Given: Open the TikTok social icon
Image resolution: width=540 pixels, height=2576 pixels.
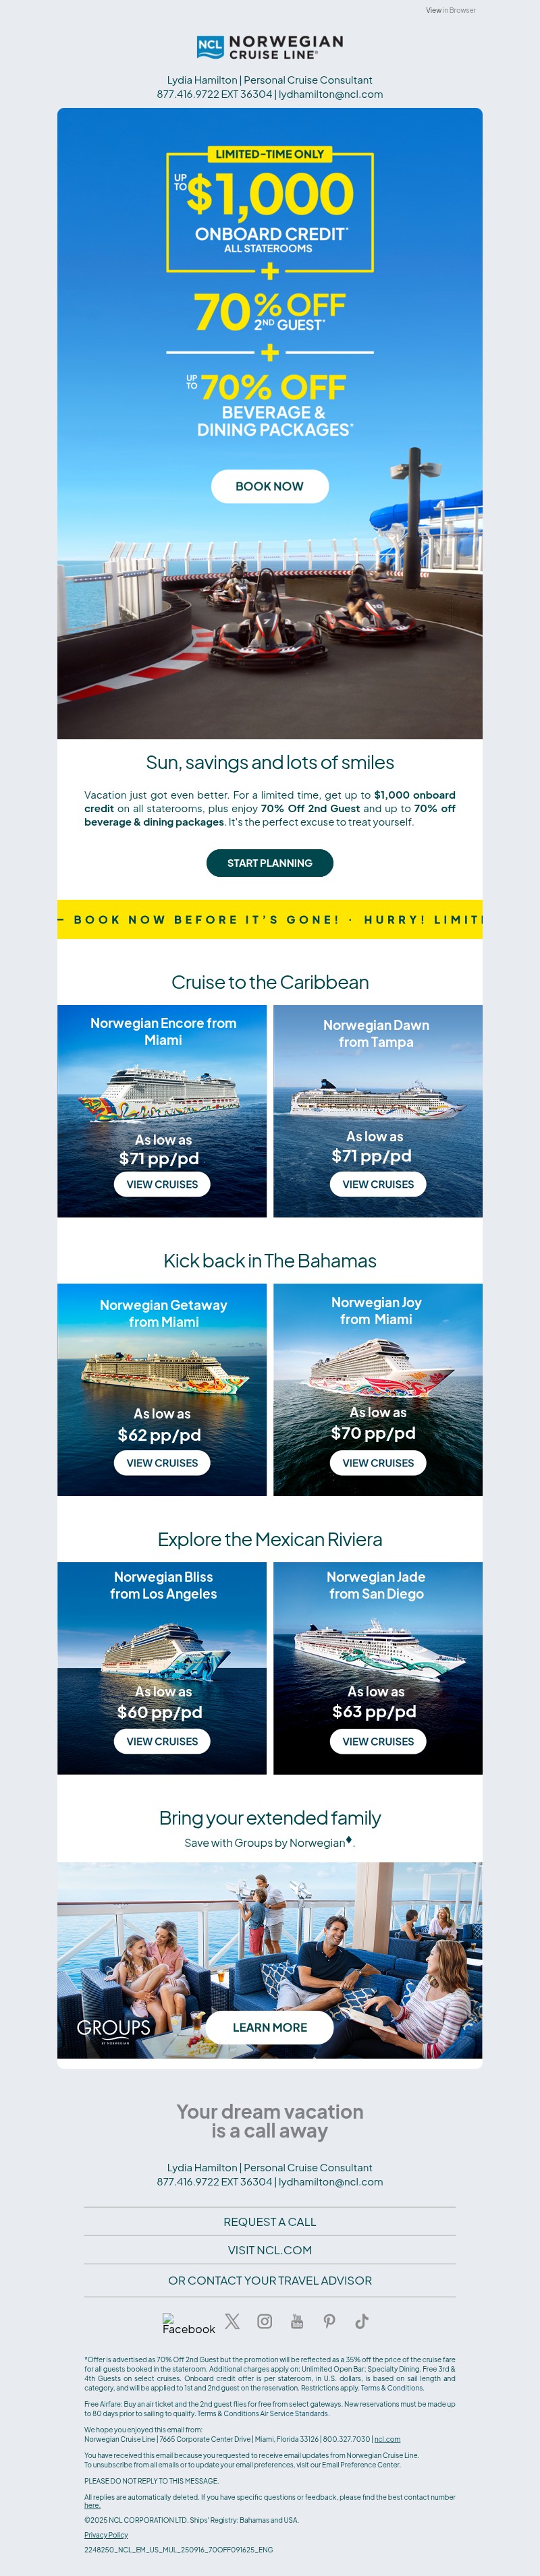Looking at the screenshot, I should click(x=361, y=2321).
